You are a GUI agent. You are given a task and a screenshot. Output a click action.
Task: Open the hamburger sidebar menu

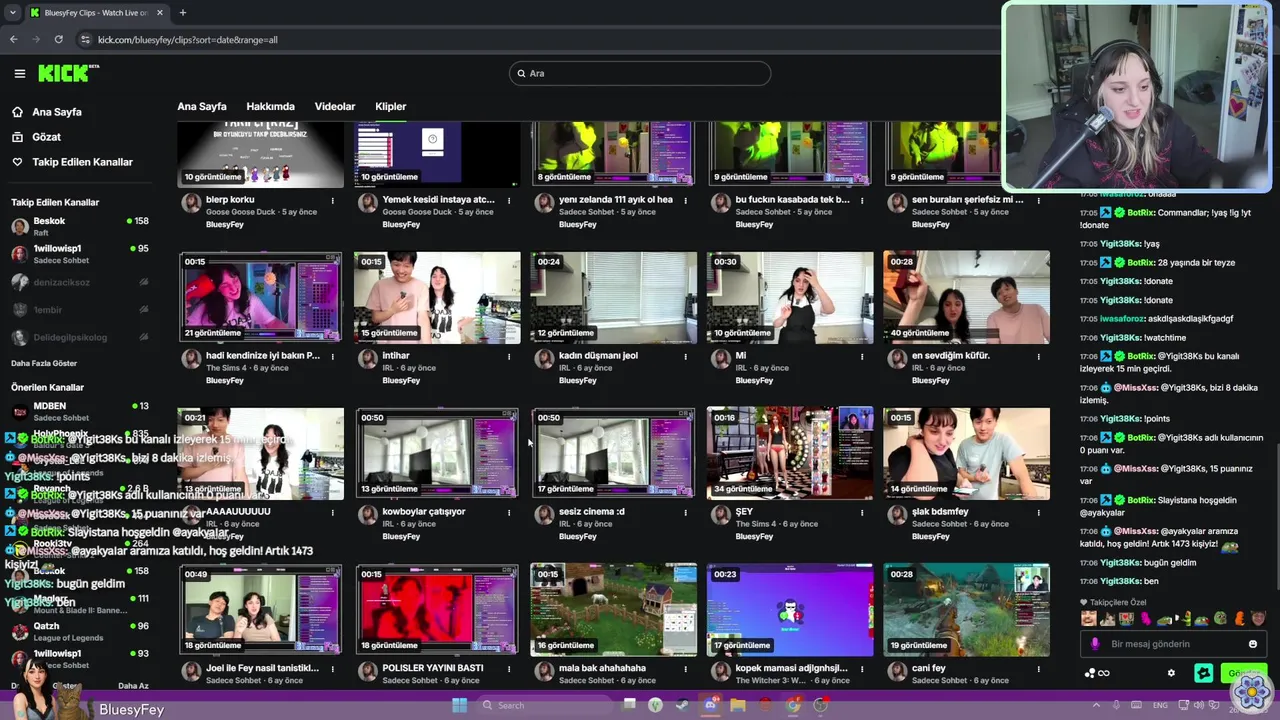[x=19, y=73]
